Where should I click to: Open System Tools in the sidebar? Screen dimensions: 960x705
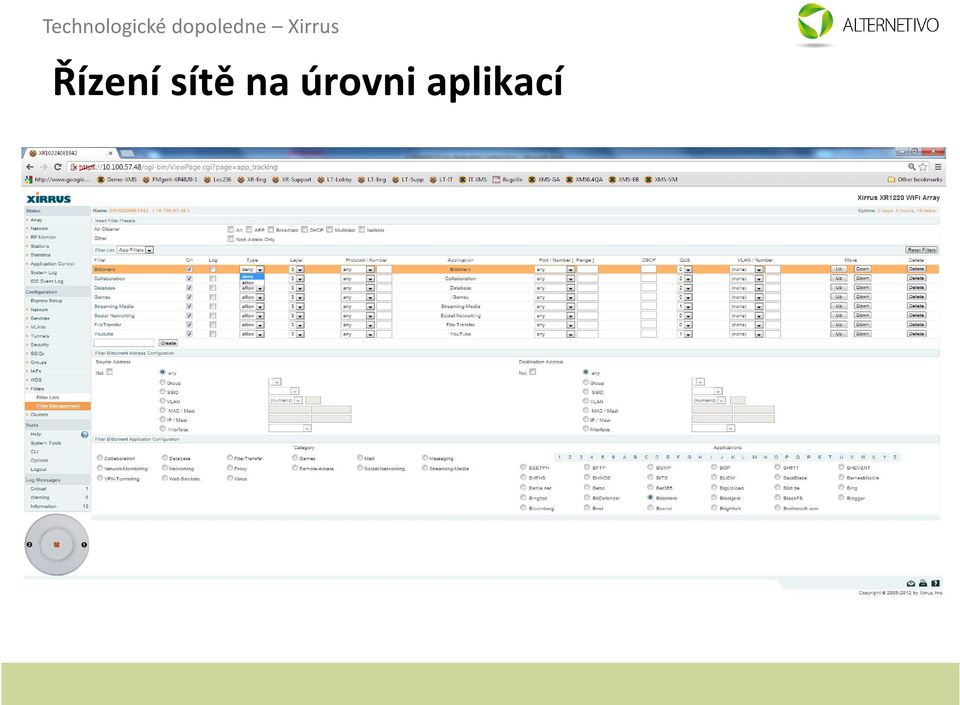(x=45, y=442)
